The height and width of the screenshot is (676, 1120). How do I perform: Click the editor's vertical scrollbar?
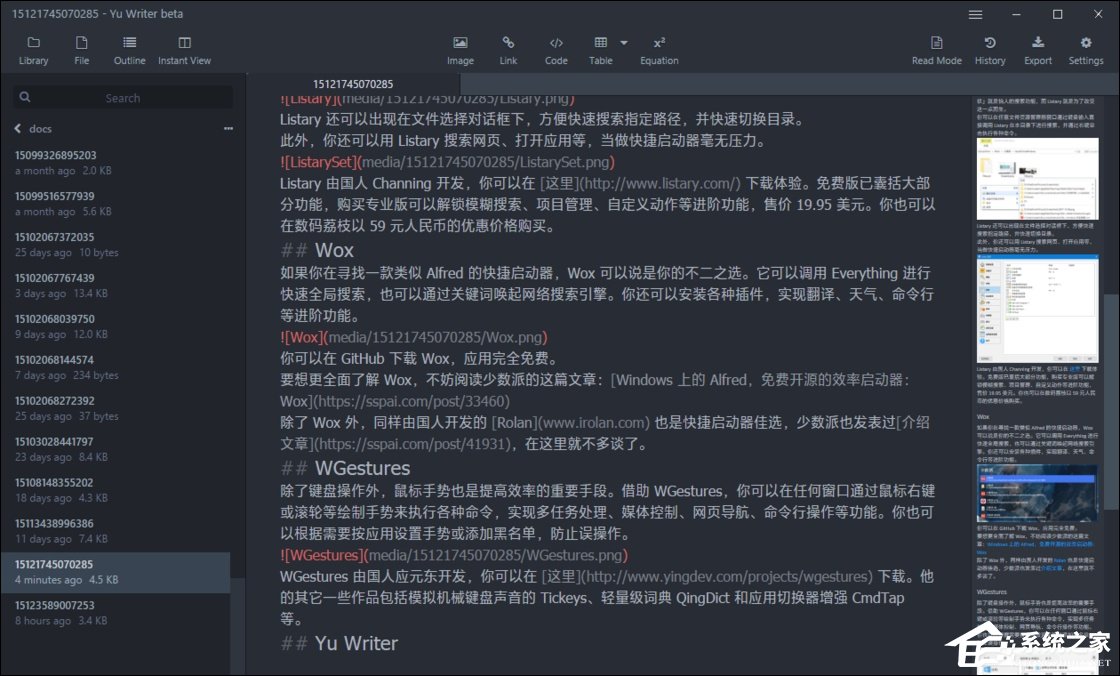click(x=1111, y=400)
